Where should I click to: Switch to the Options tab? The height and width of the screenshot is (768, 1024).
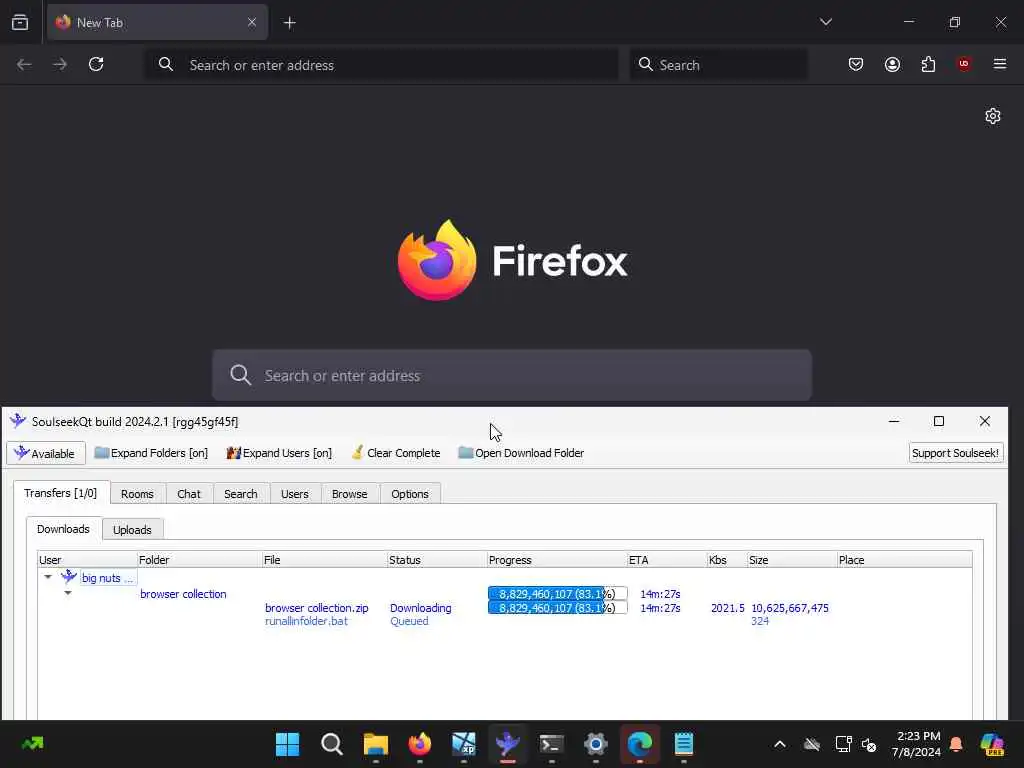coord(409,494)
